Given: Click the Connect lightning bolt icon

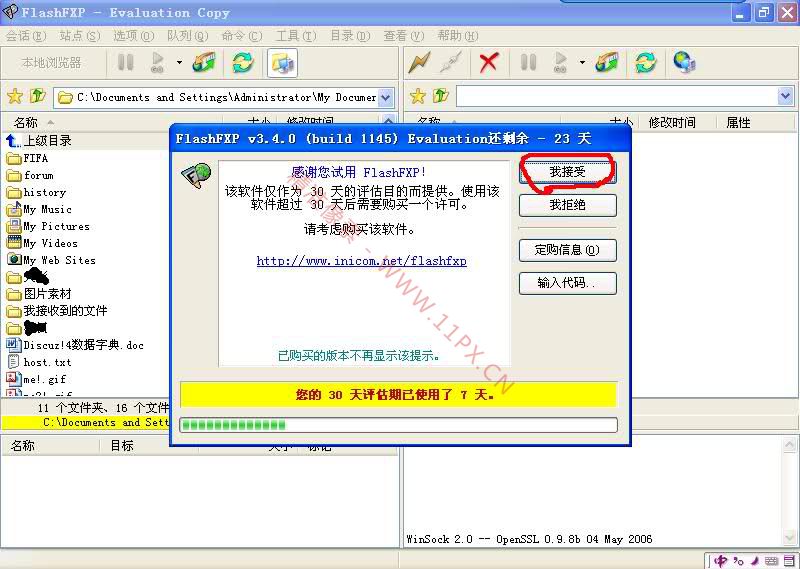Looking at the screenshot, I should point(420,62).
